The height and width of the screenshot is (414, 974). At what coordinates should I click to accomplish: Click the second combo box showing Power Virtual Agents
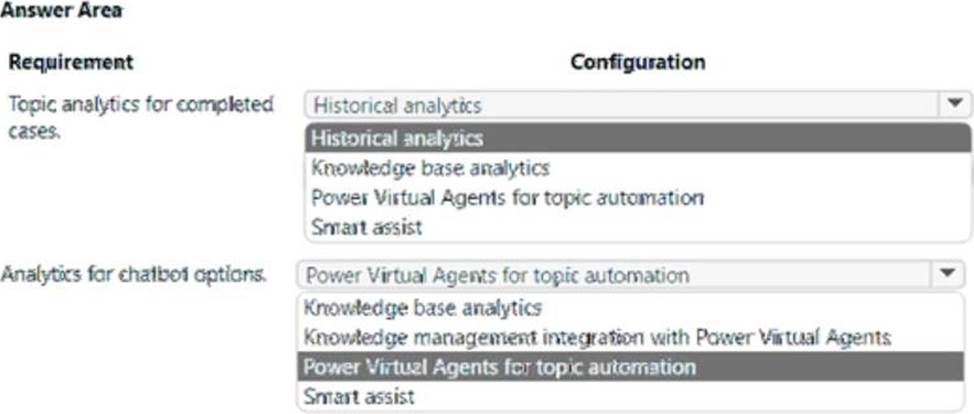click(x=630, y=274)
